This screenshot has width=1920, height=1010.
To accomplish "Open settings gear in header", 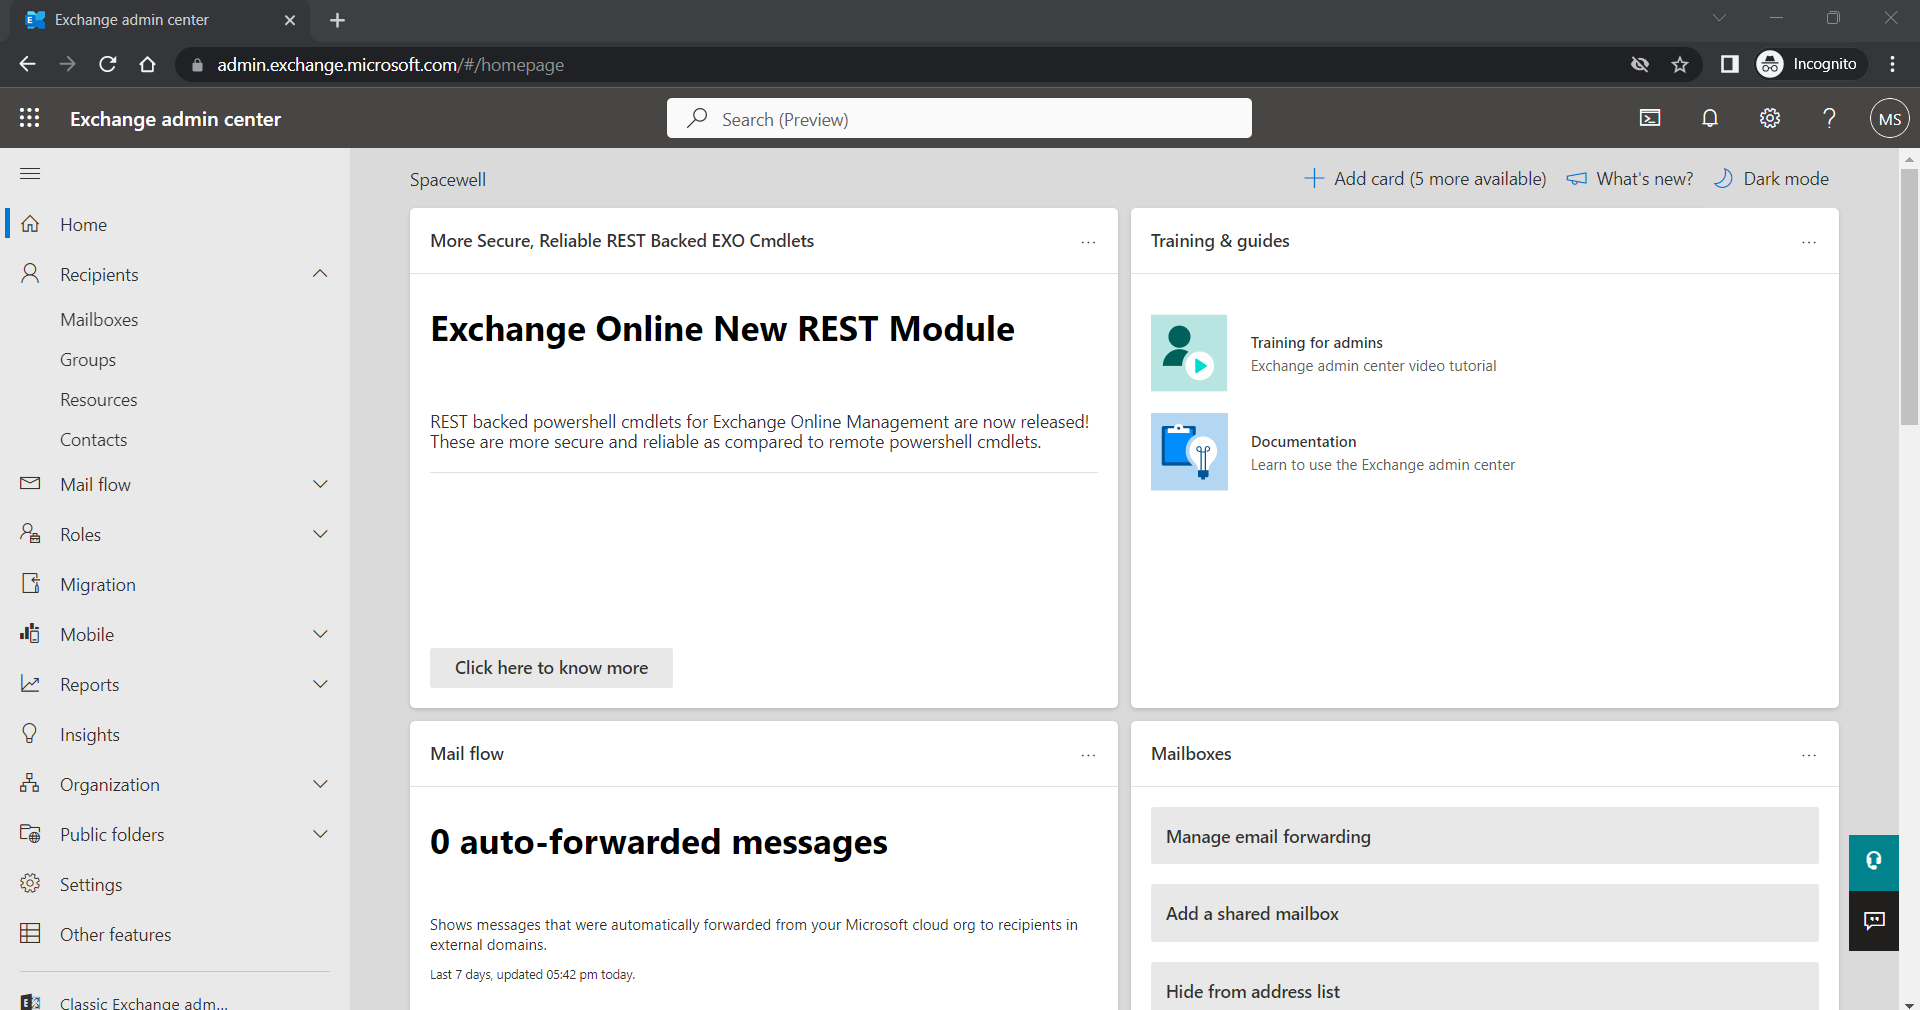I will coord(1770,118).
